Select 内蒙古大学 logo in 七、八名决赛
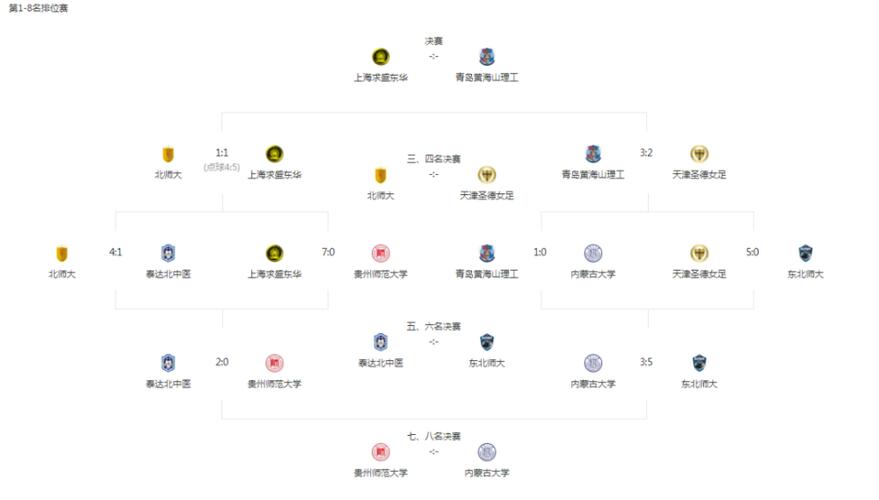This screenshot has width=879, height=500. pos(487,452)
